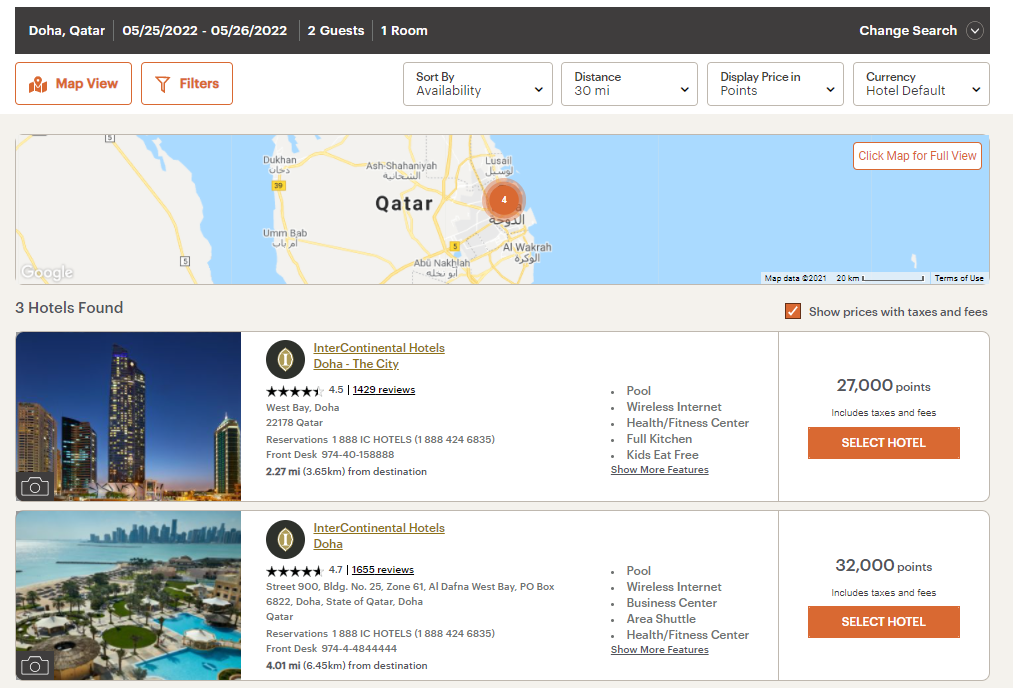Viewport: 1013px width, 688px height.
Task: Click camera icon on Doha - The City photo
Action: click(35, 486)
